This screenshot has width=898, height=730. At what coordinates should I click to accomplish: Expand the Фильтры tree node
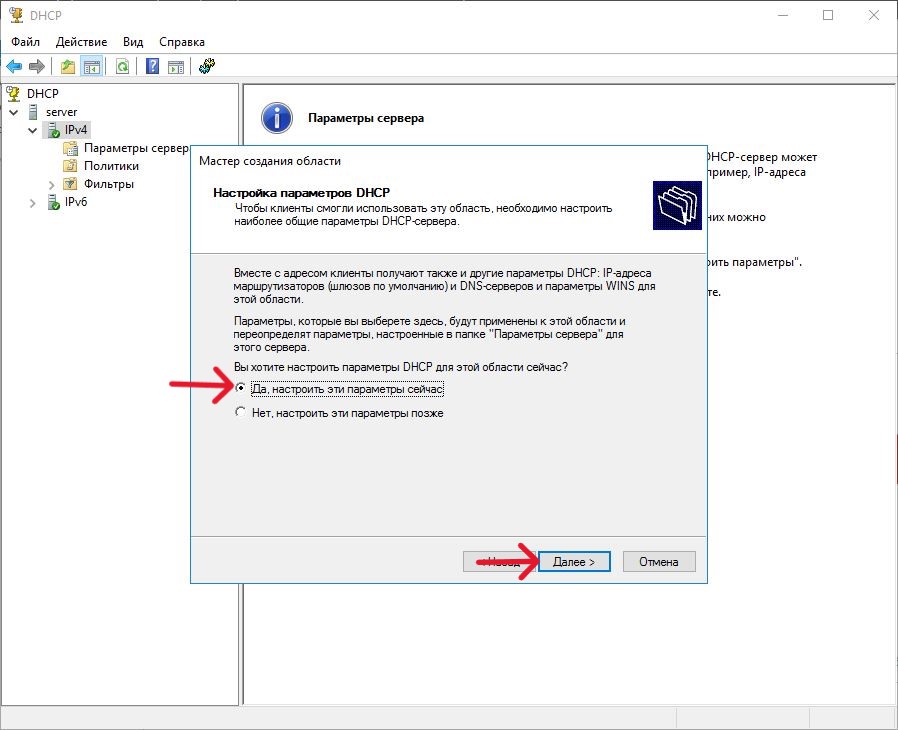[x=52, y=184]
